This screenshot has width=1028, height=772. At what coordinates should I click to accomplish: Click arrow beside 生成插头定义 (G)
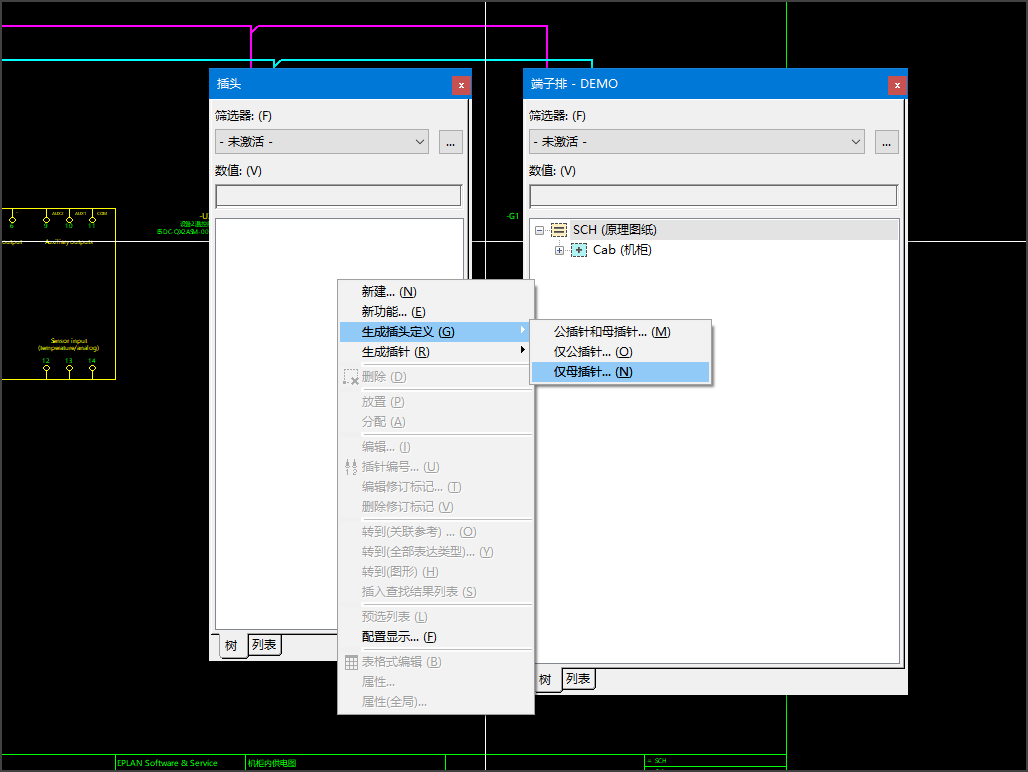(523, 330)
